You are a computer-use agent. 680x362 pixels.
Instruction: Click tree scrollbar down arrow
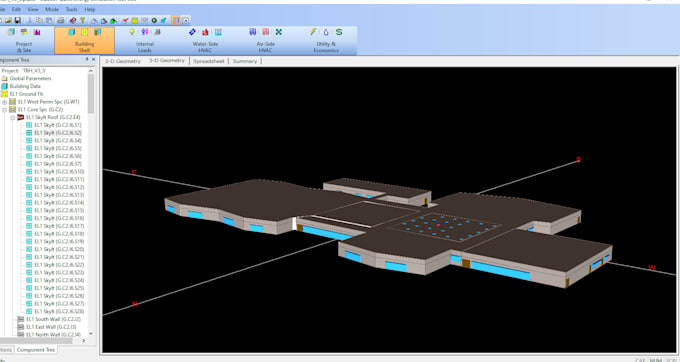91,333
